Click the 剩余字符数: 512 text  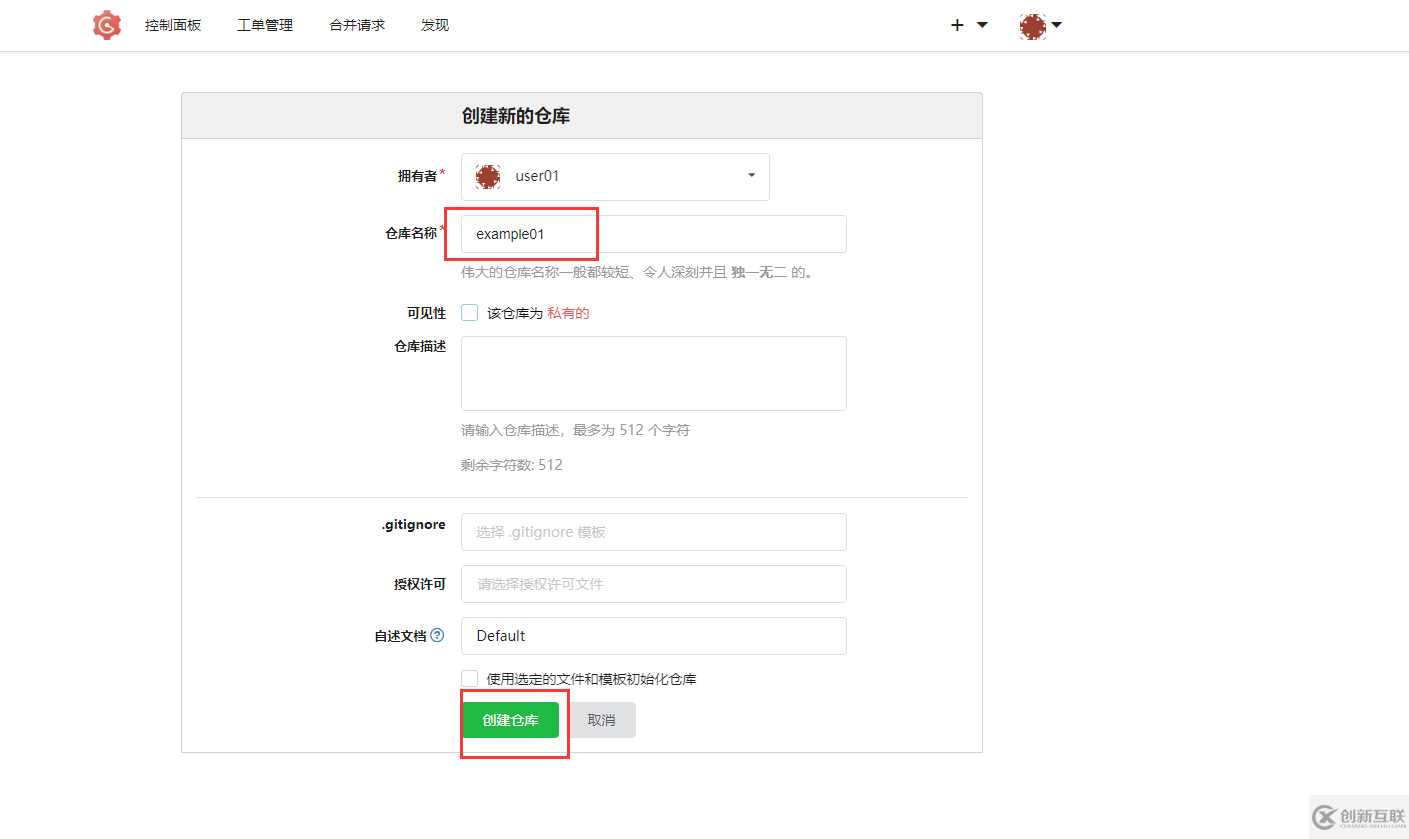[512, 465]
